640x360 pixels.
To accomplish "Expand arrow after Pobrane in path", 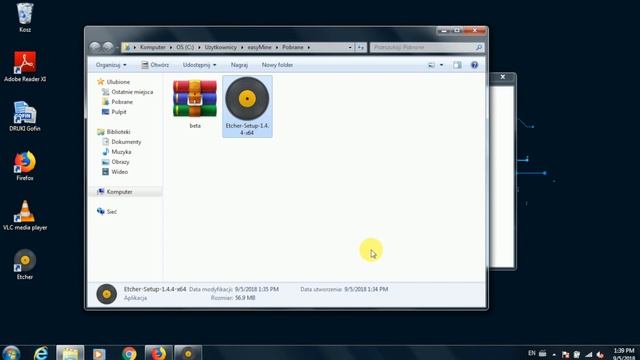I will [x=309, y=47].
